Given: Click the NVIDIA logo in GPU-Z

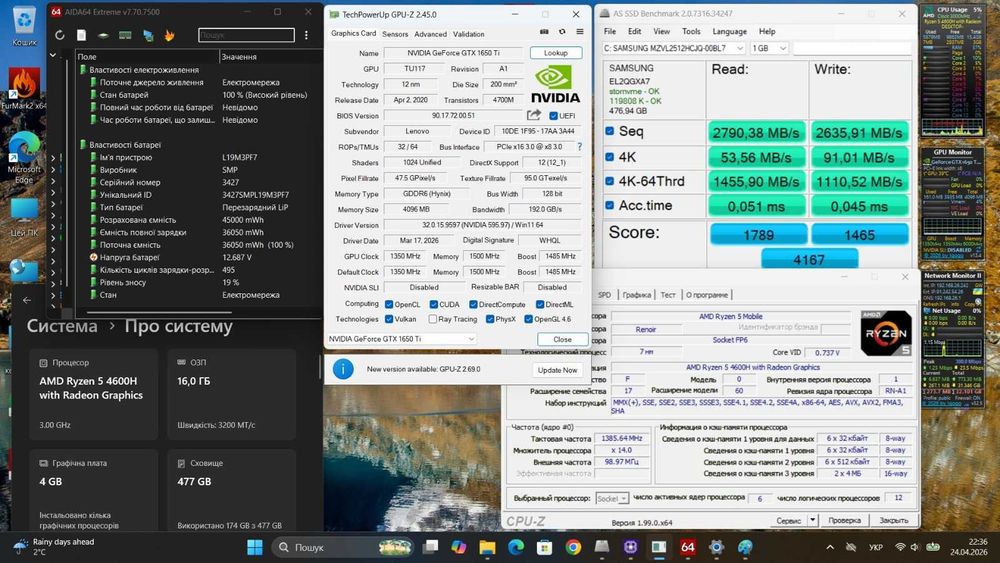Looking at the screenshot, I should 555,85.
